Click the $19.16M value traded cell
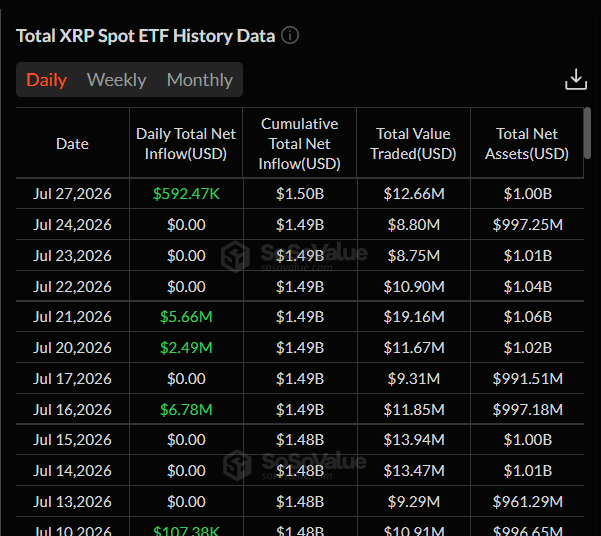This screenshot has width=601, height=536. 414,317
